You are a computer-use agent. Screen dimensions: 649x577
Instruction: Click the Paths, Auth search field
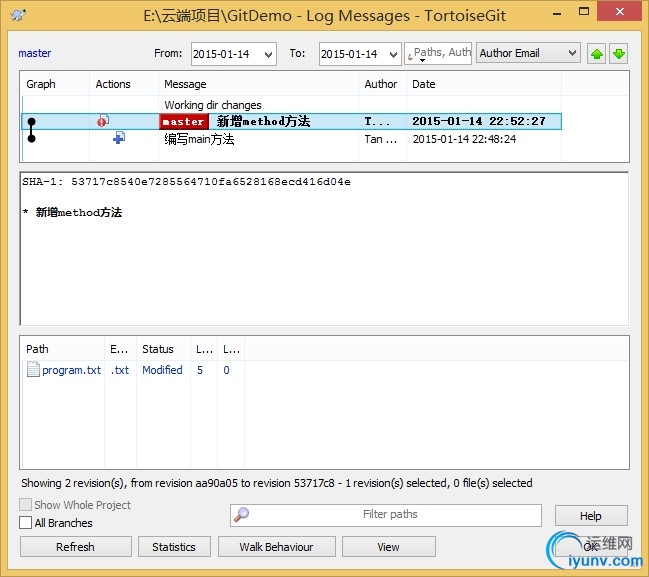(438, 53)
